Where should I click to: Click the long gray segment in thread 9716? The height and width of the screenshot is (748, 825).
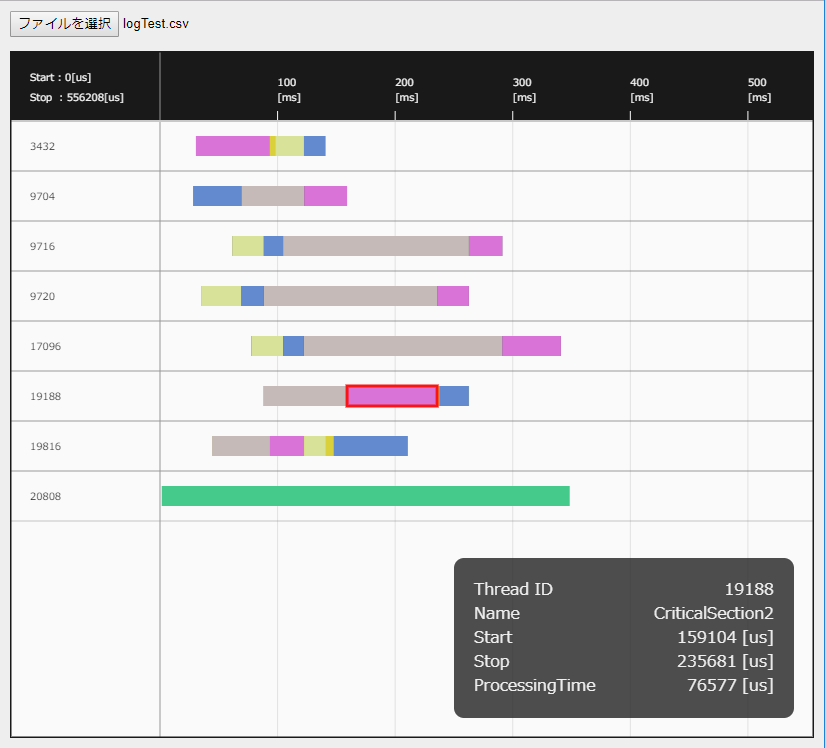click(x=376, y=246)
